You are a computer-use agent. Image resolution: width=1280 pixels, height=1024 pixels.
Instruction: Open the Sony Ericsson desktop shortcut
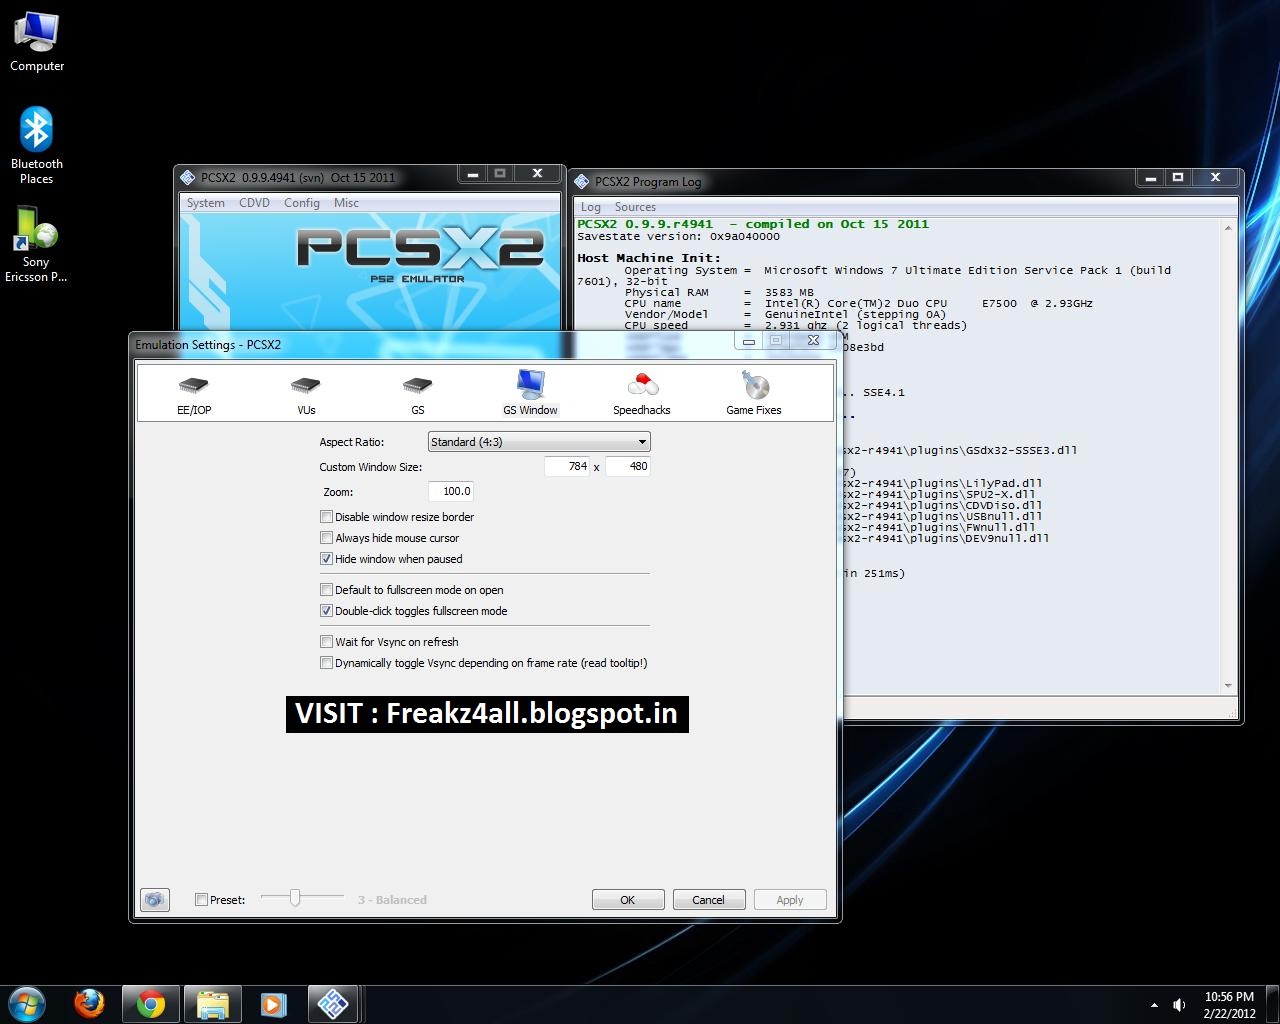36,245
